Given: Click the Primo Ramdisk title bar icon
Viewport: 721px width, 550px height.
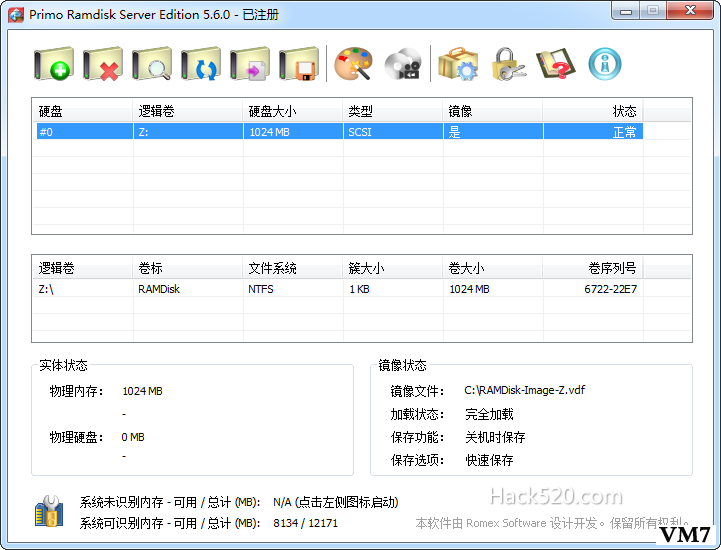Looking at the screenshot, I should (16, 15).
